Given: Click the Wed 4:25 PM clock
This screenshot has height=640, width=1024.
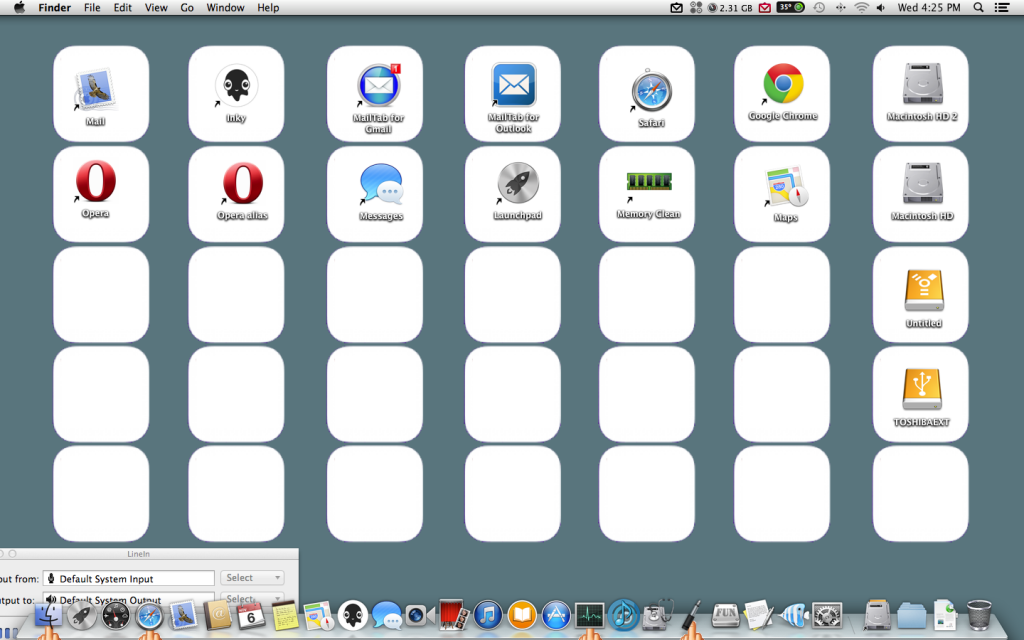Looking at the screenshot, I should point(929,8).
